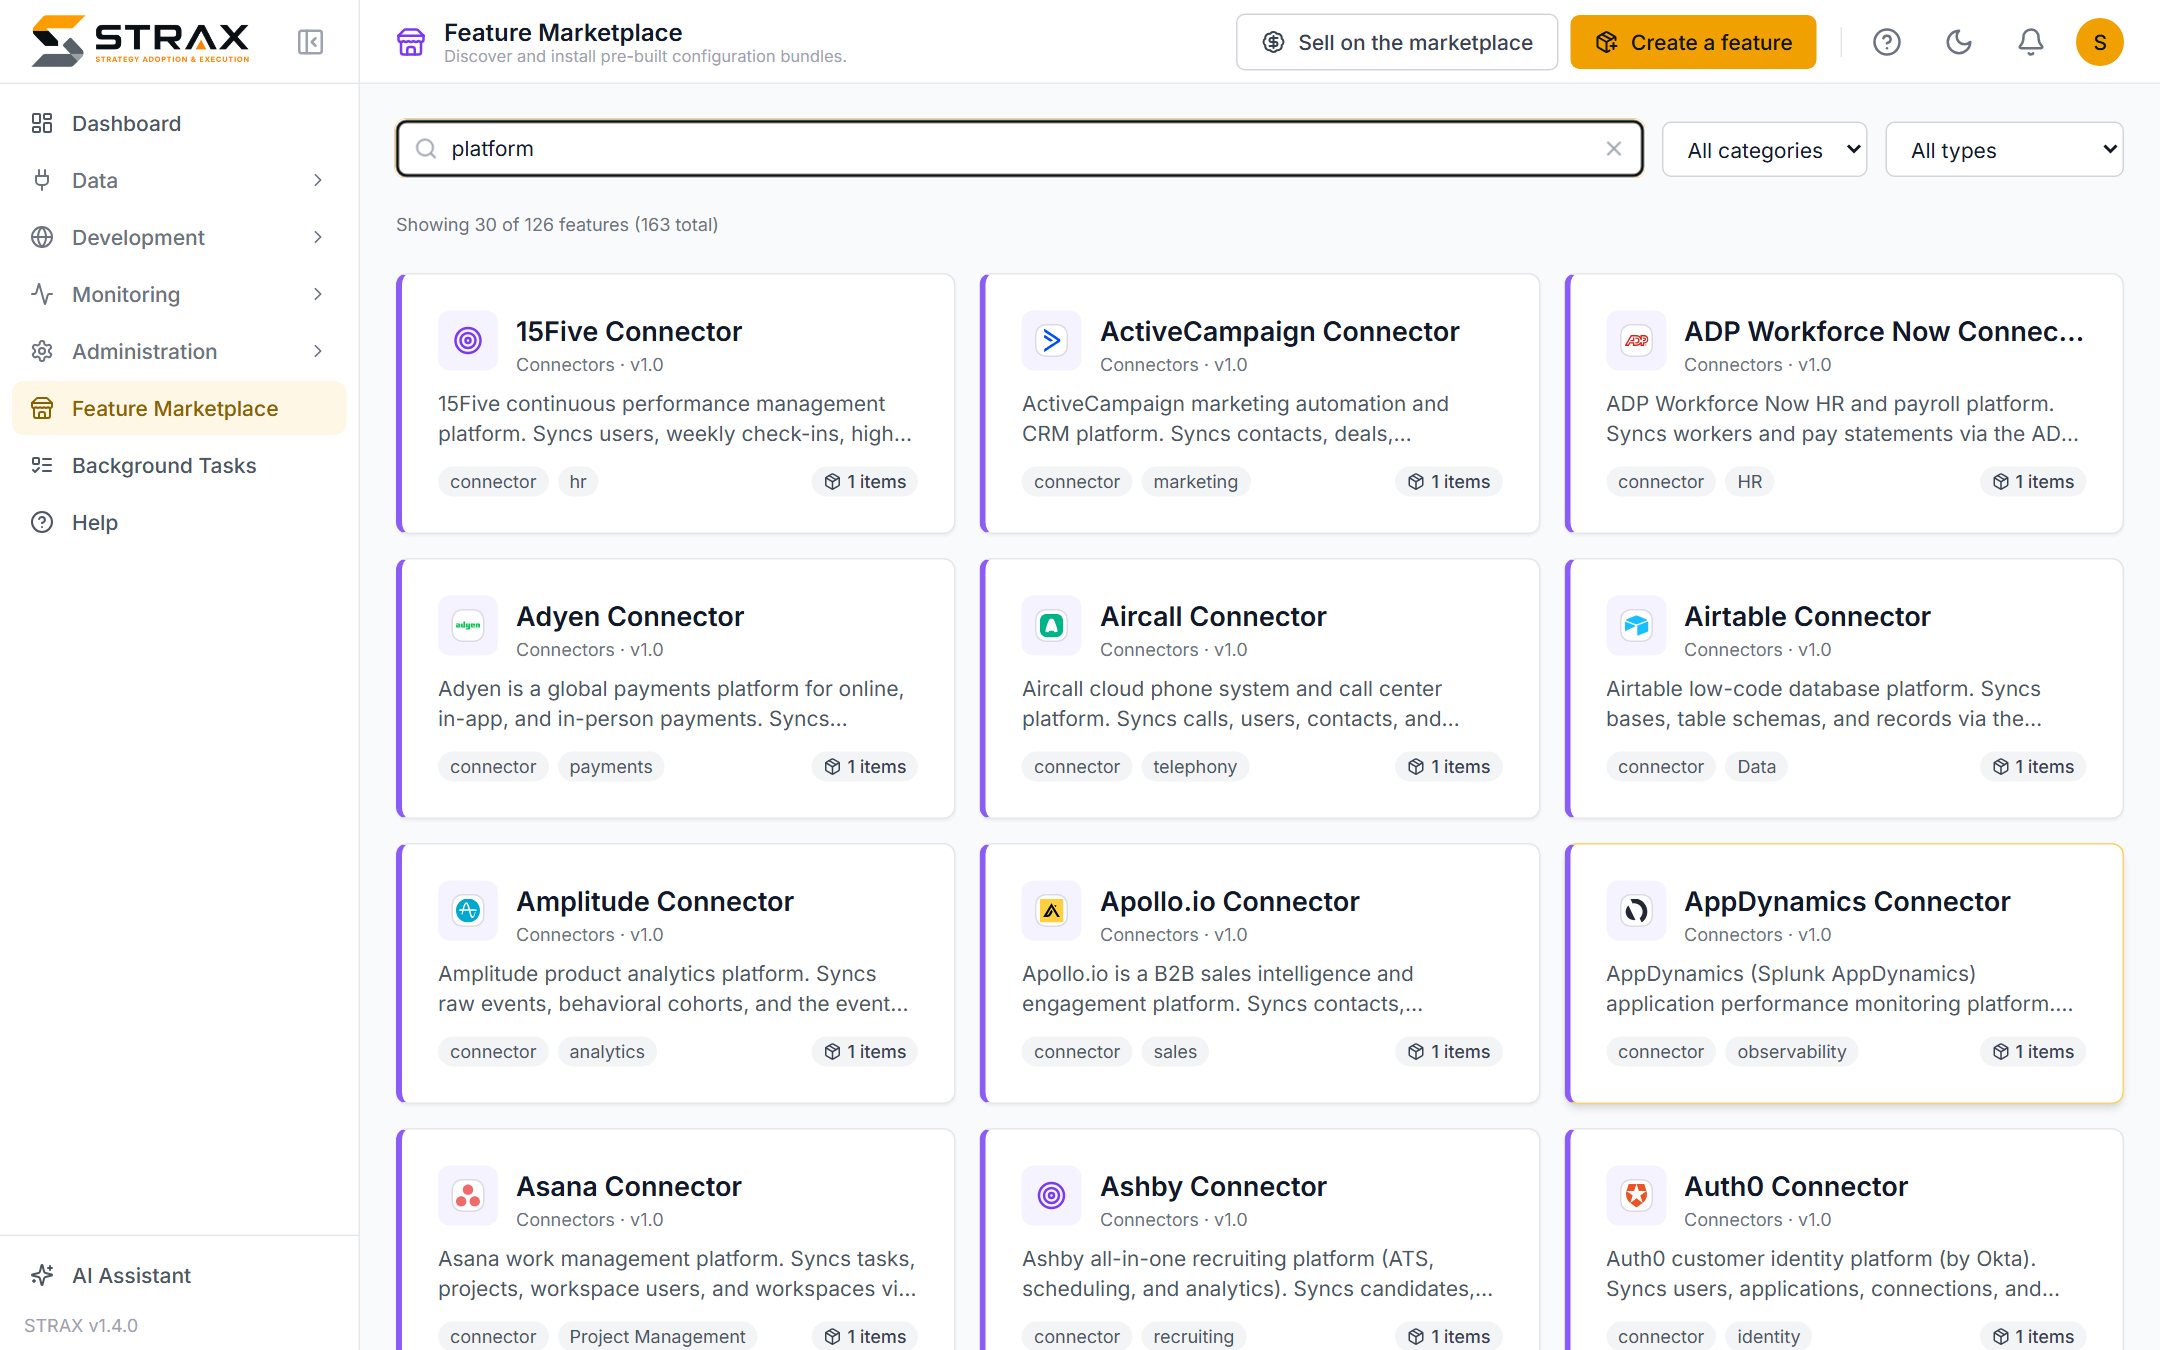Screen dimensions: 2160x1350
Task: Click the platform search input field
Action: coord(1020,149)
